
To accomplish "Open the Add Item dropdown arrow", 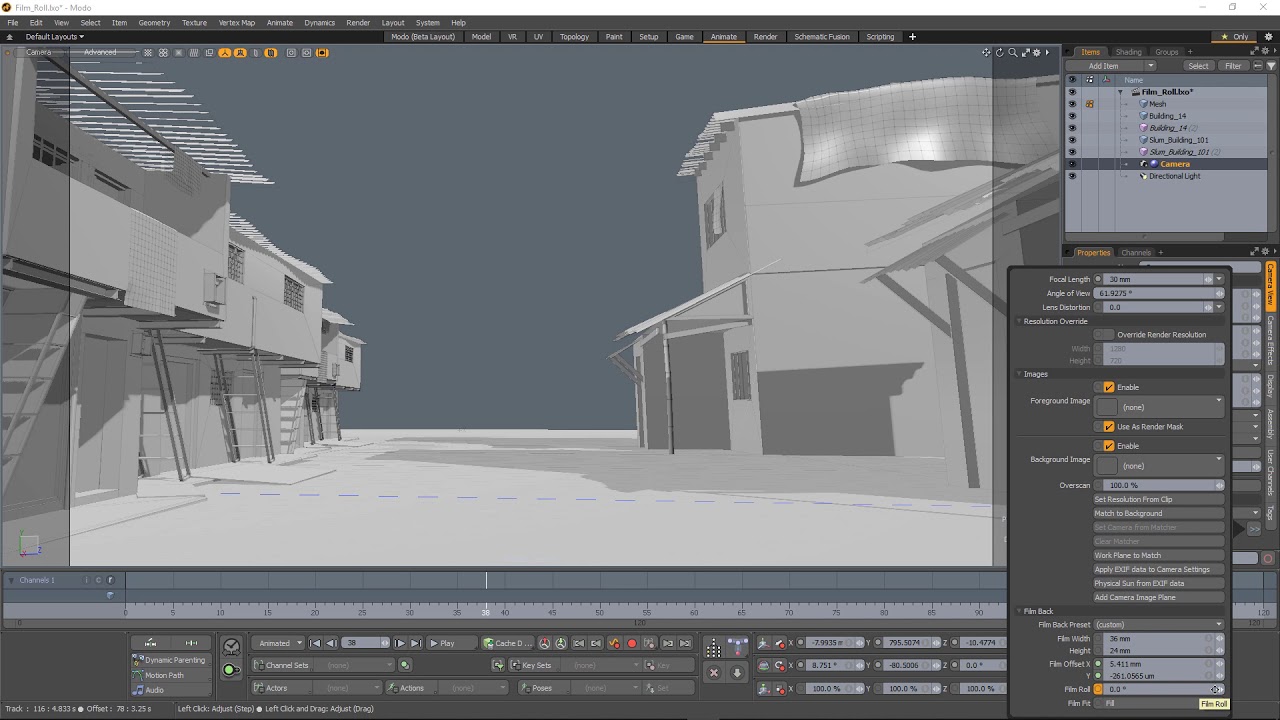I will pos(1150,66).
